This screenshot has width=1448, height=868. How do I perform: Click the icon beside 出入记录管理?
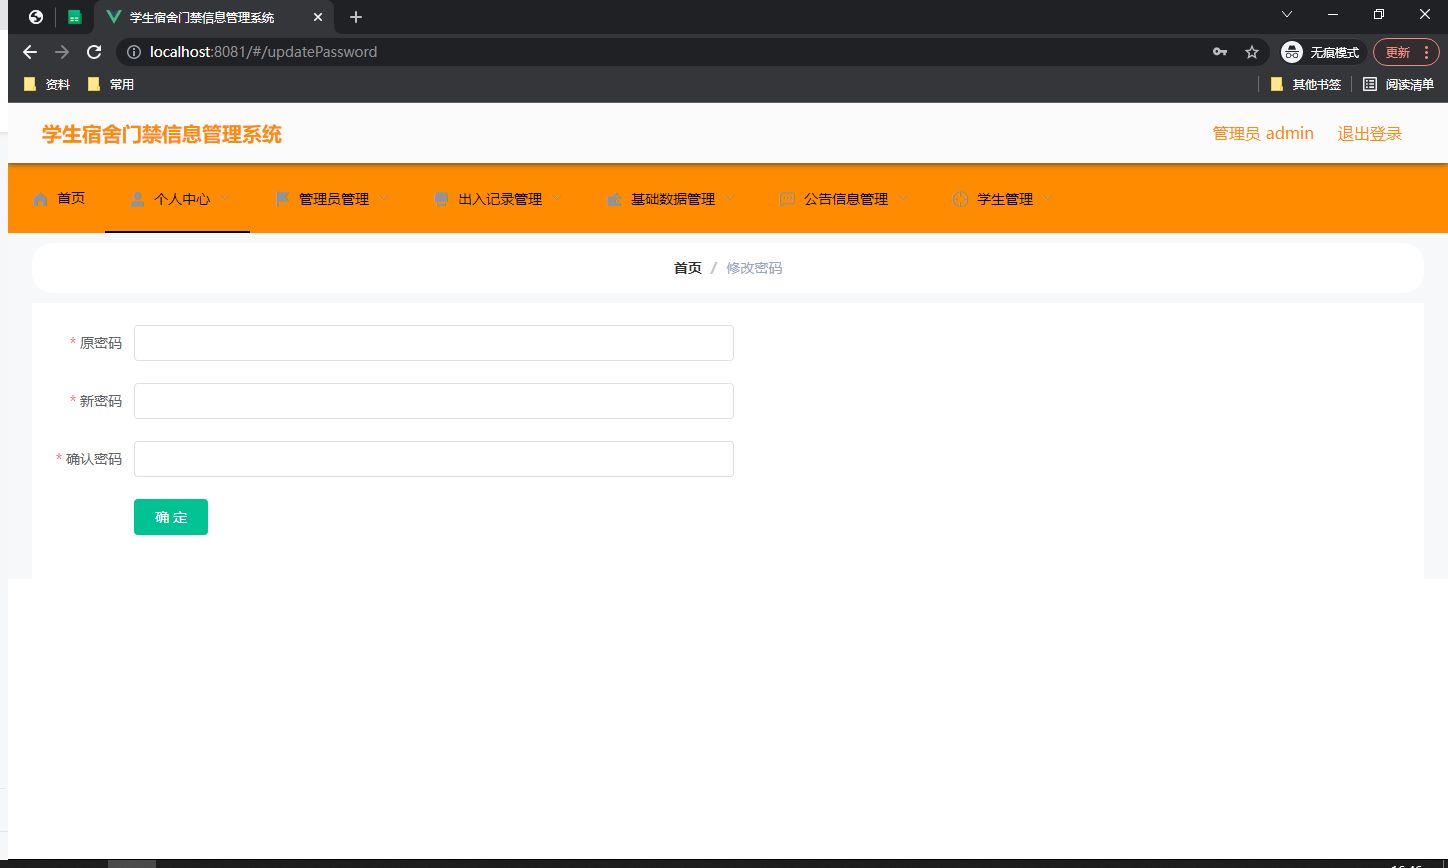[442, 199]
